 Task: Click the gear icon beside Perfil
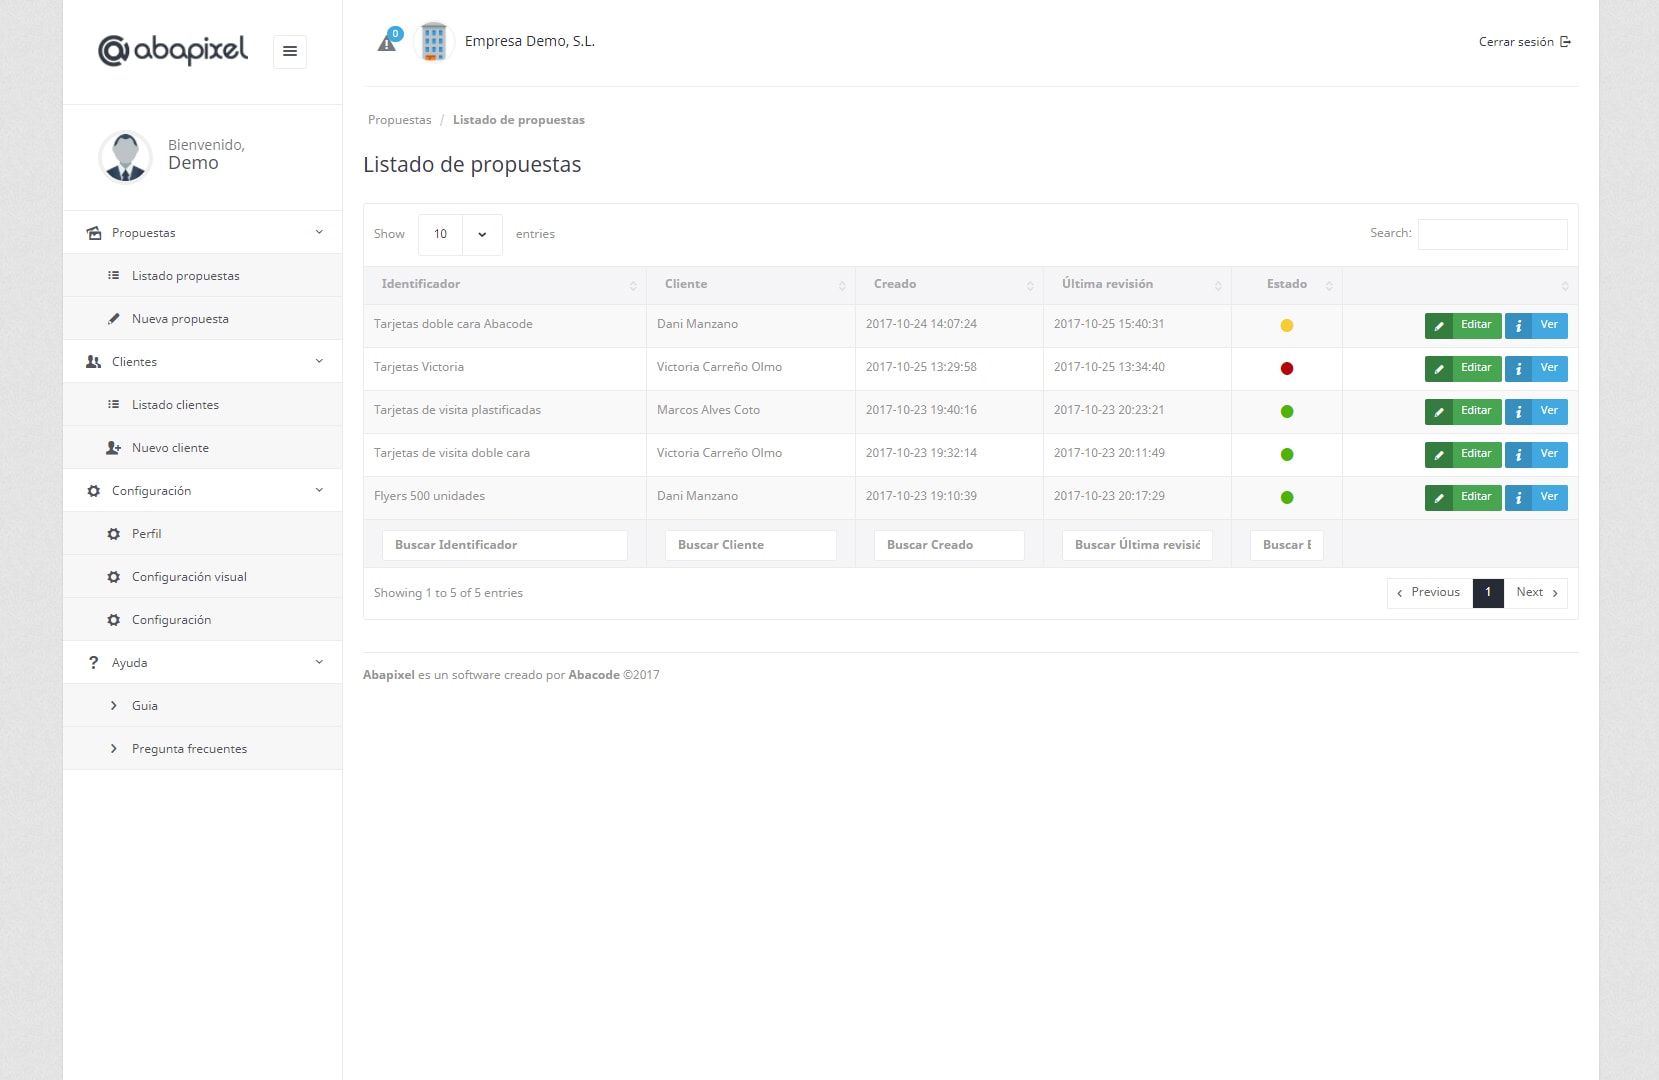(x=113, y=534)
